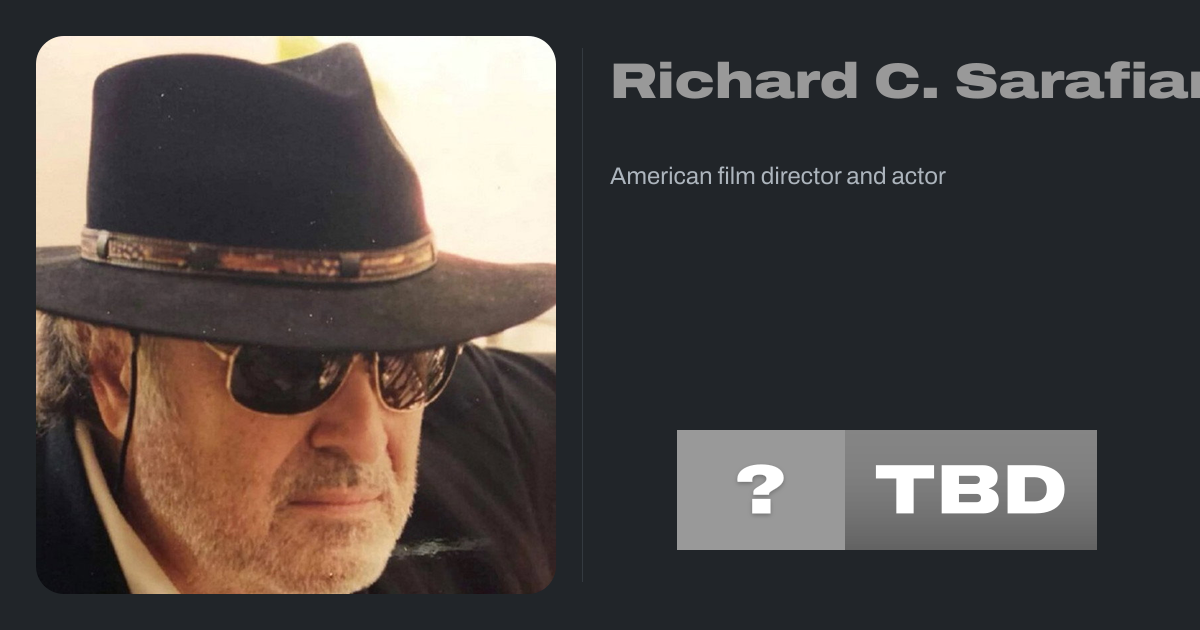Click the patterned hat band in the photo

point(258,256)
